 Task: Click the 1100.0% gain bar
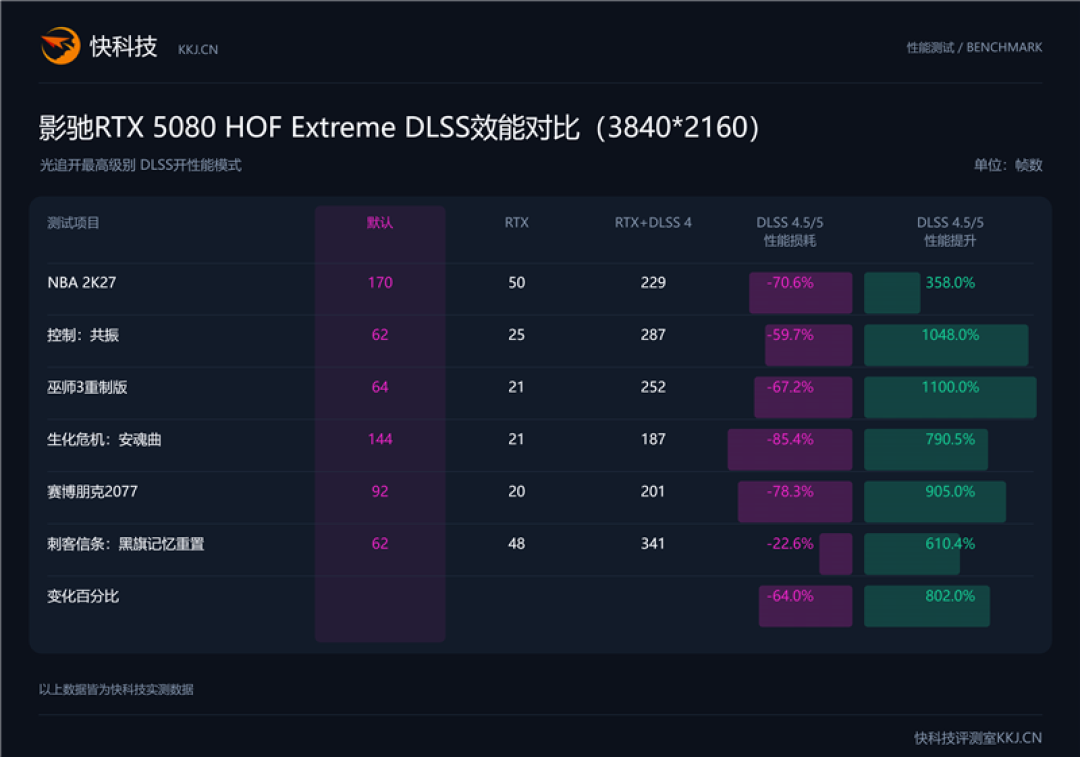[951, 397]
